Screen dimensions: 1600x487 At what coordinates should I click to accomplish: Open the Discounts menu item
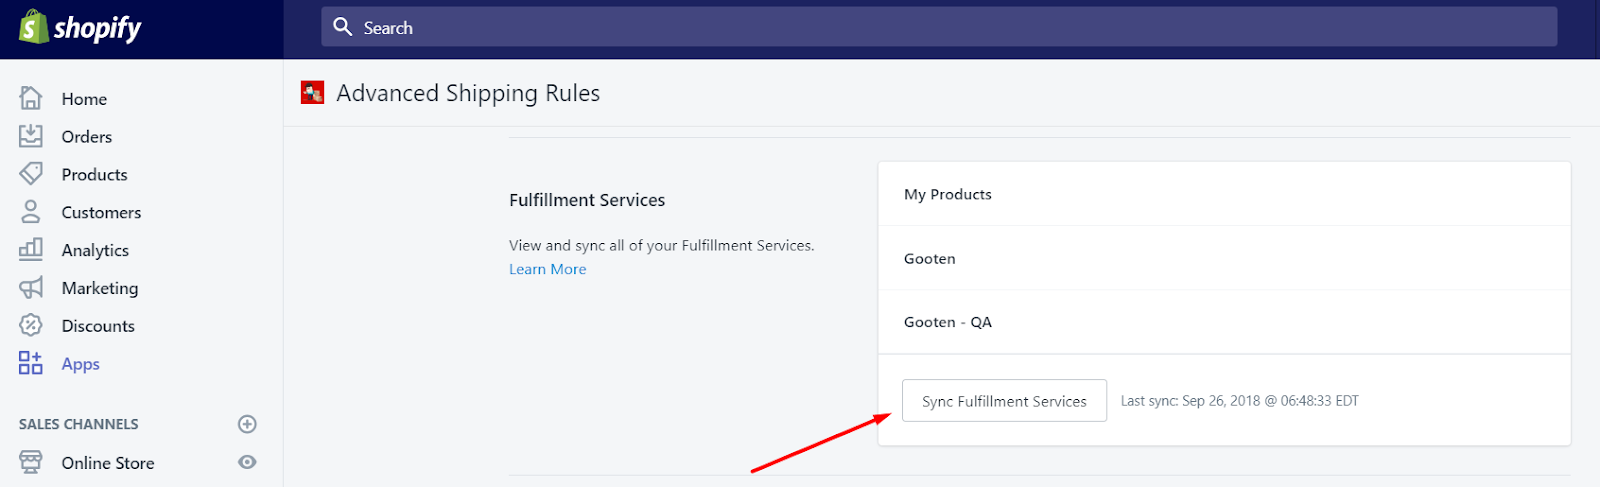click(98, 326)
